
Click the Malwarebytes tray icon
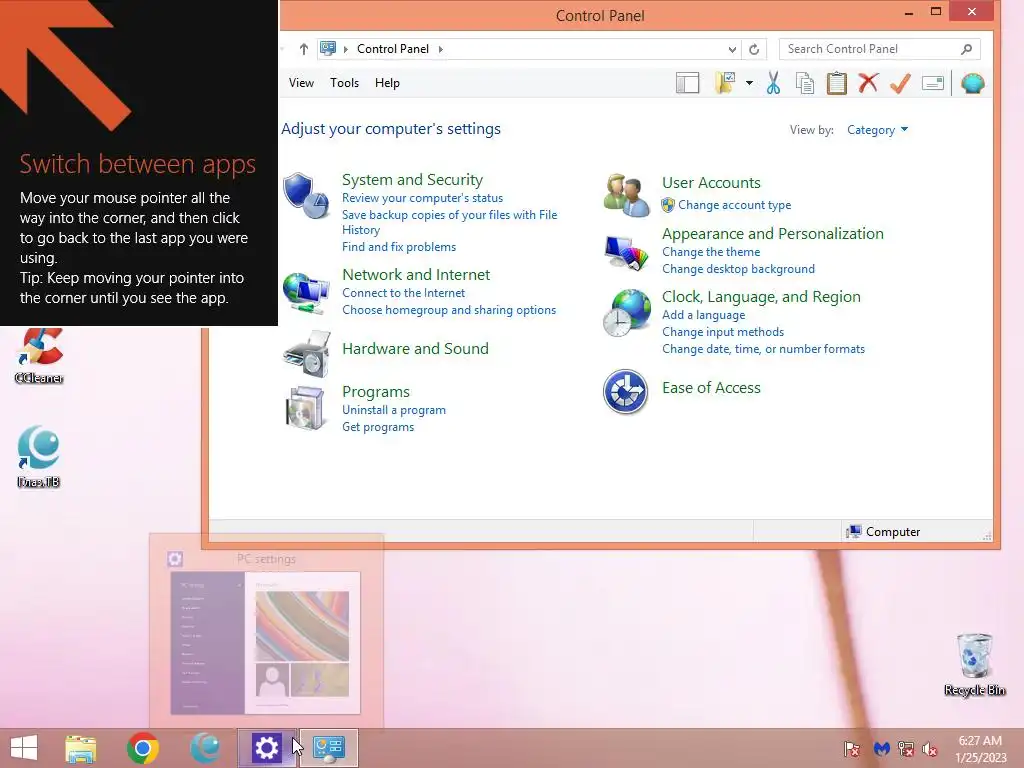coord(882,749)
